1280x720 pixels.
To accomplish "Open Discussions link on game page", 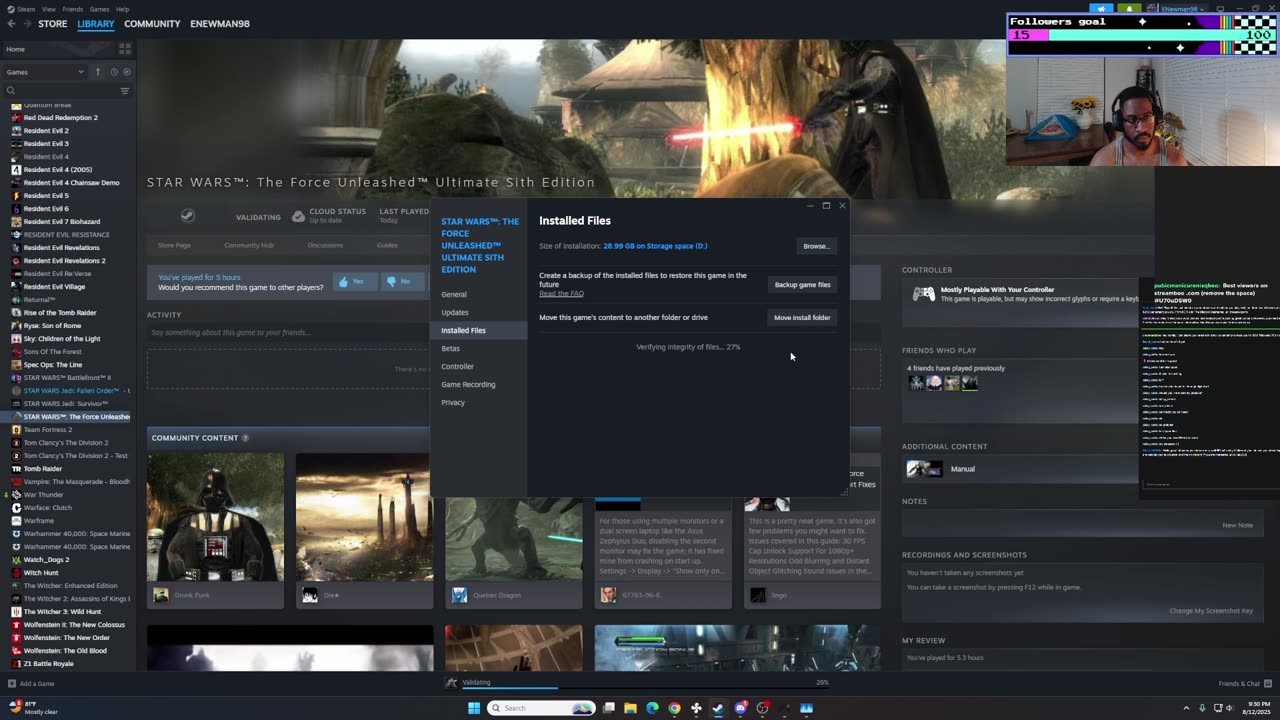I will pyautogui.click(x=325, y=245).
